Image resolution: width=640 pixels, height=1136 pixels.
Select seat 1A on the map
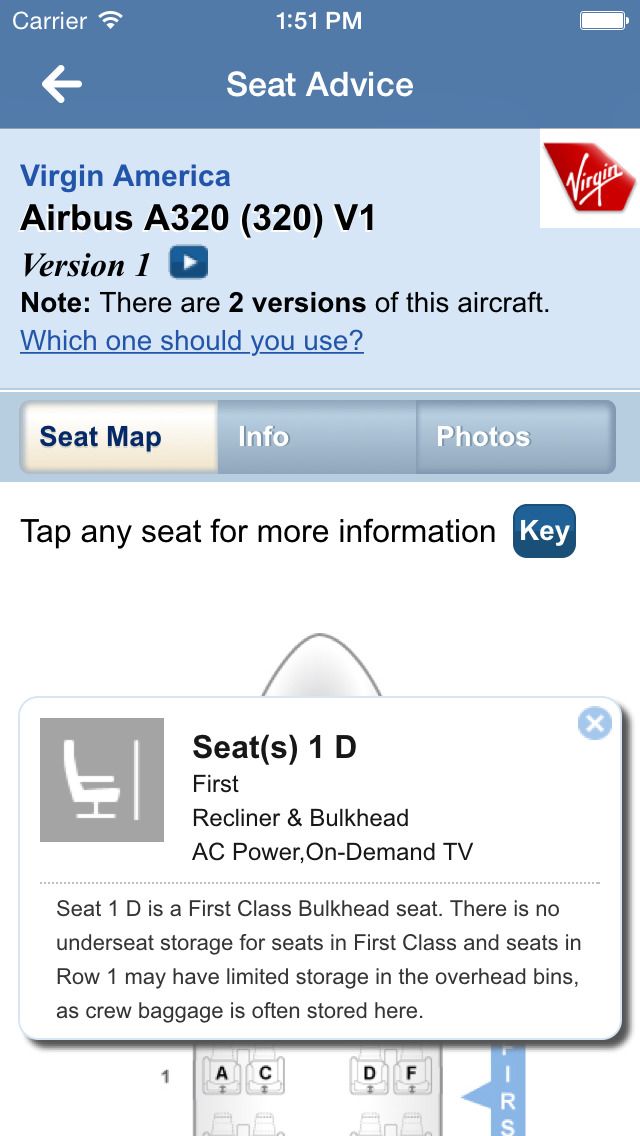click(x=222, y=1075)
